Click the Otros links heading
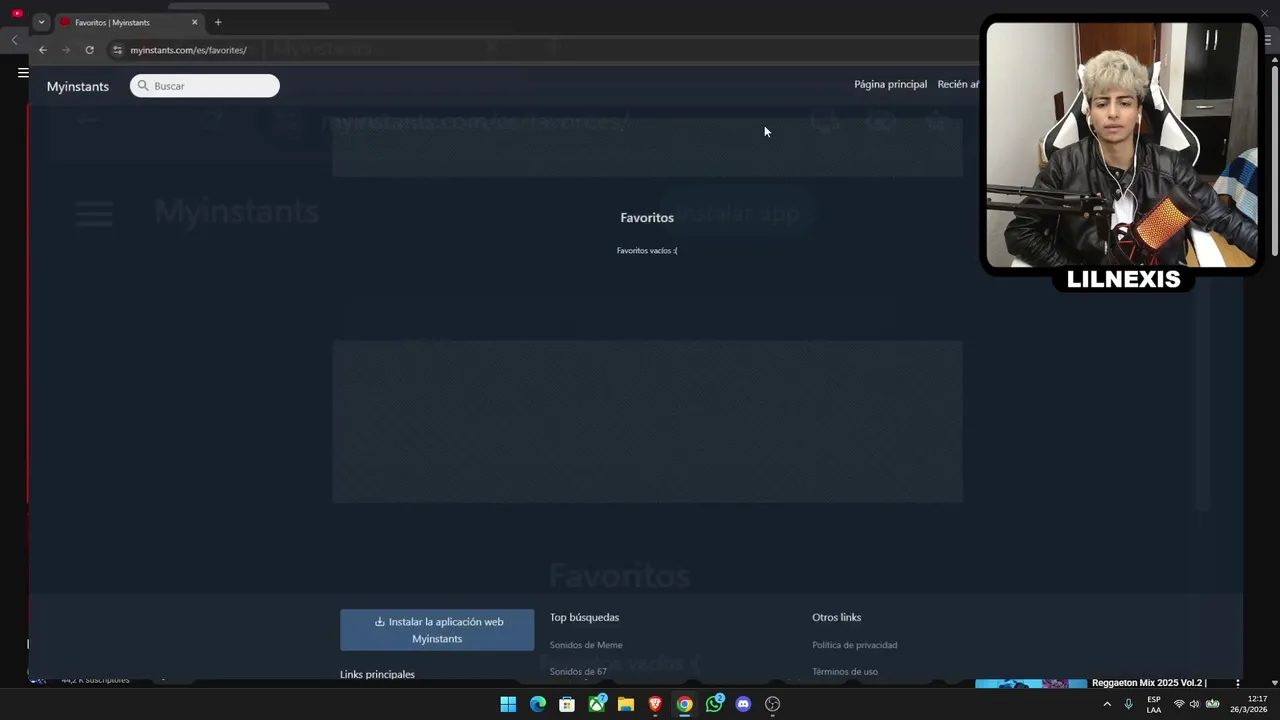This screenshot has height=720, width=1280. (x=836, y=617)
